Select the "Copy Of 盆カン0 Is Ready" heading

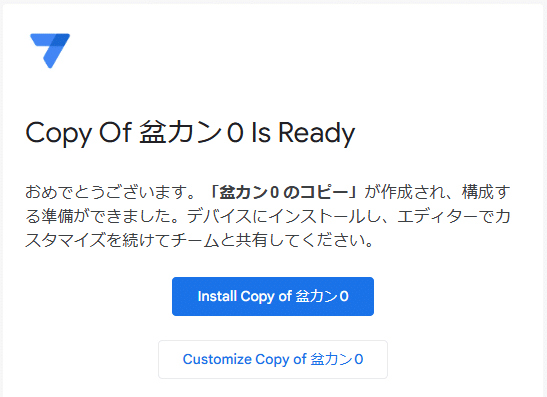tap(190, 133)
